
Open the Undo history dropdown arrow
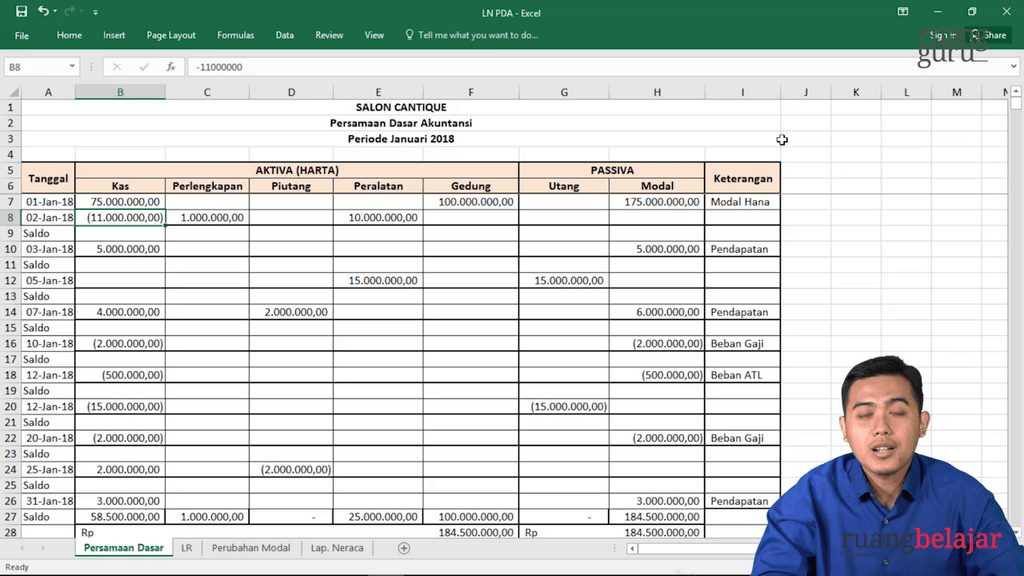(55, 12)
